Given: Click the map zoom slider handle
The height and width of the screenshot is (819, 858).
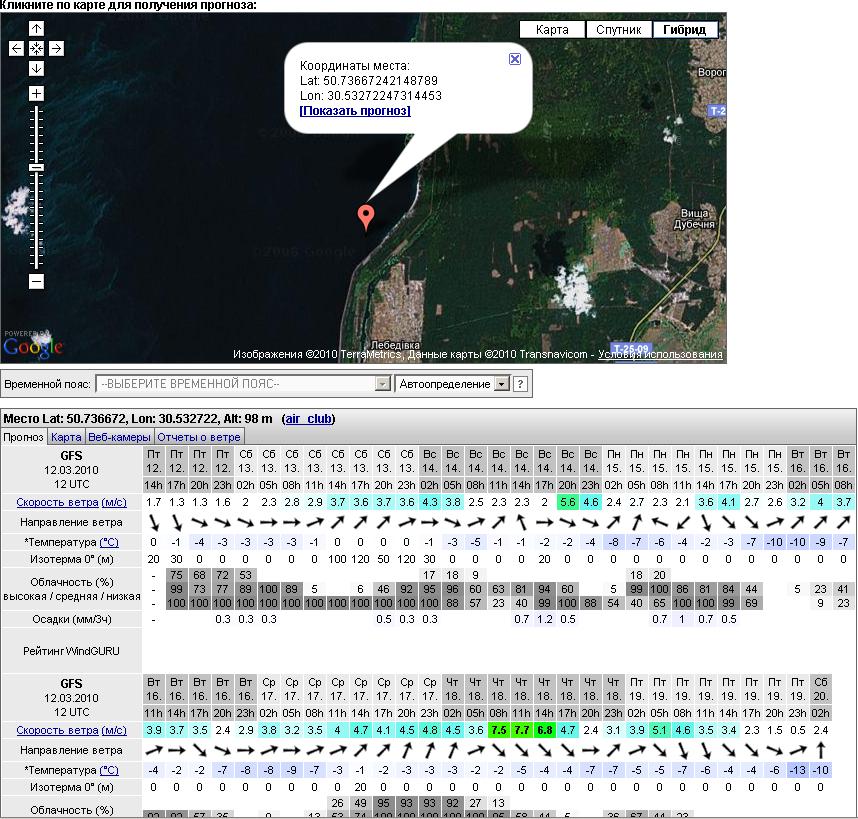Looking at the screenshot, I should pyautogui.click(x=36, y=167).
